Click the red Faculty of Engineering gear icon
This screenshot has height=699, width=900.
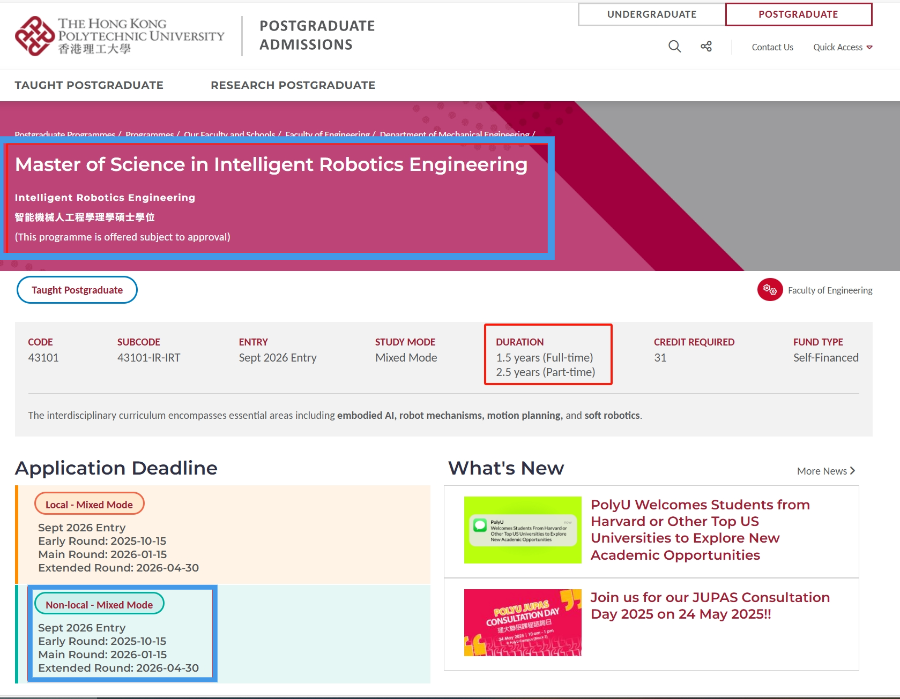pos(770,290)
